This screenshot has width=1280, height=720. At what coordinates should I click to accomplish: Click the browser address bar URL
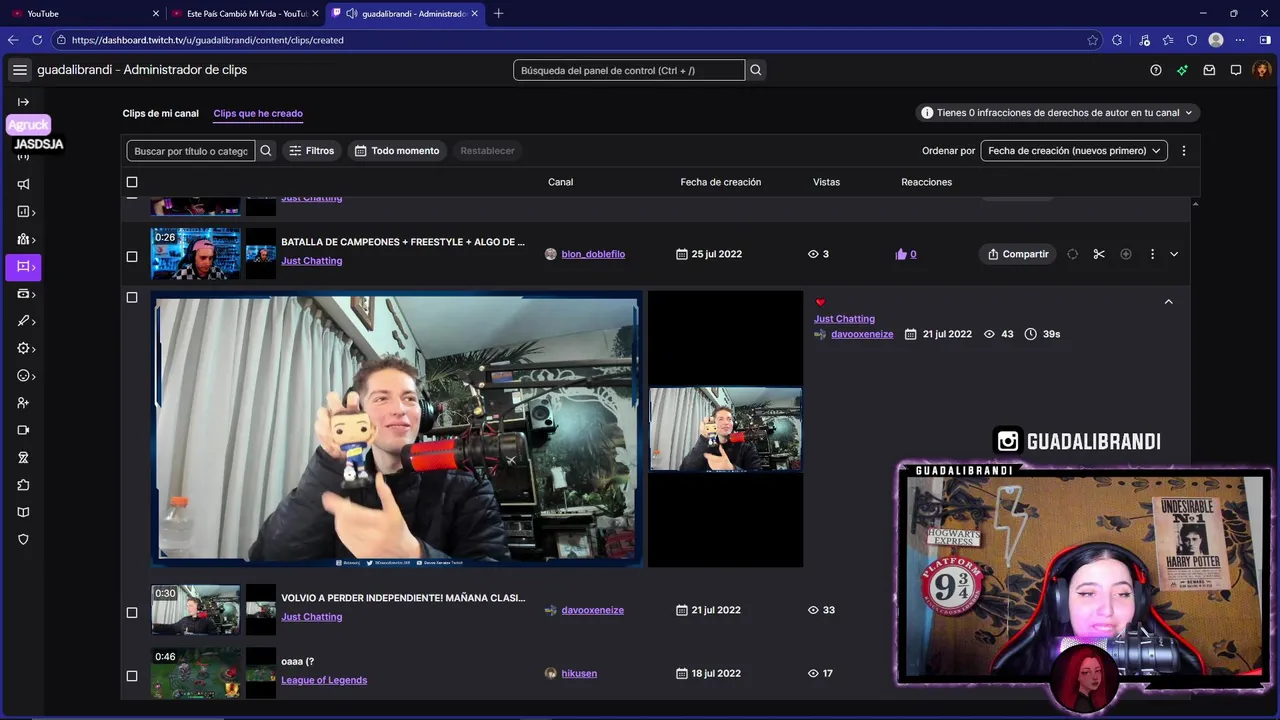[207, 40]
